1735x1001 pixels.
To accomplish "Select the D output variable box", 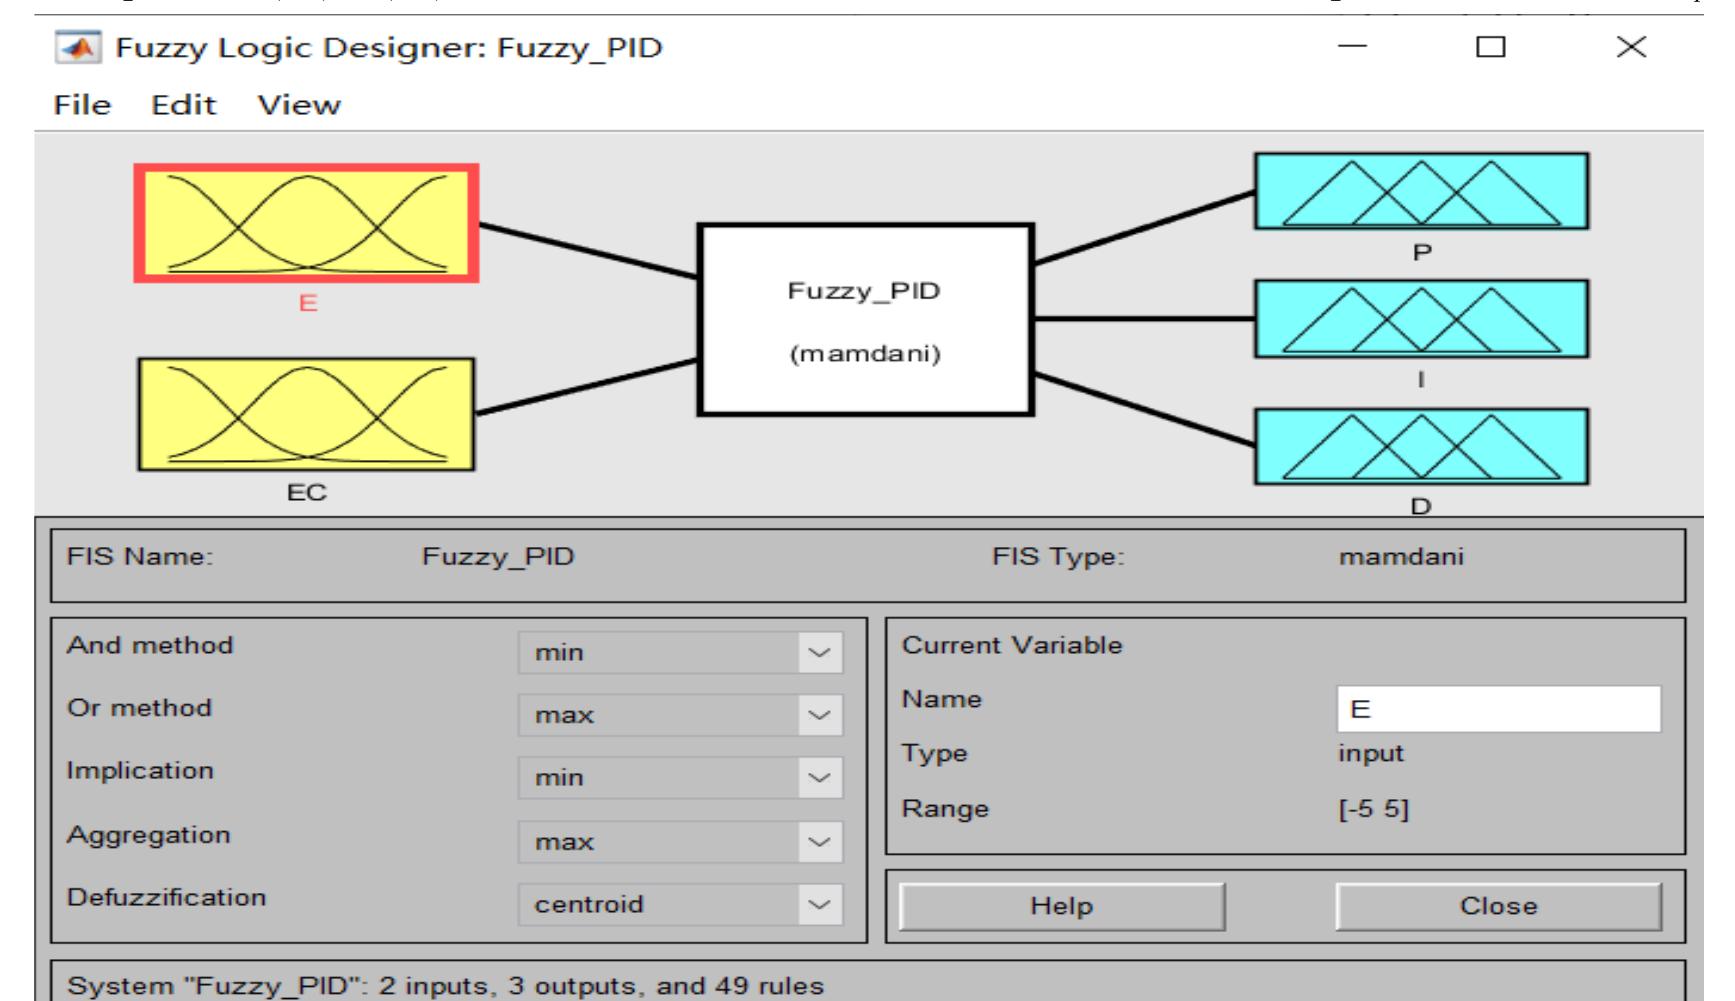I will 1421,447.
